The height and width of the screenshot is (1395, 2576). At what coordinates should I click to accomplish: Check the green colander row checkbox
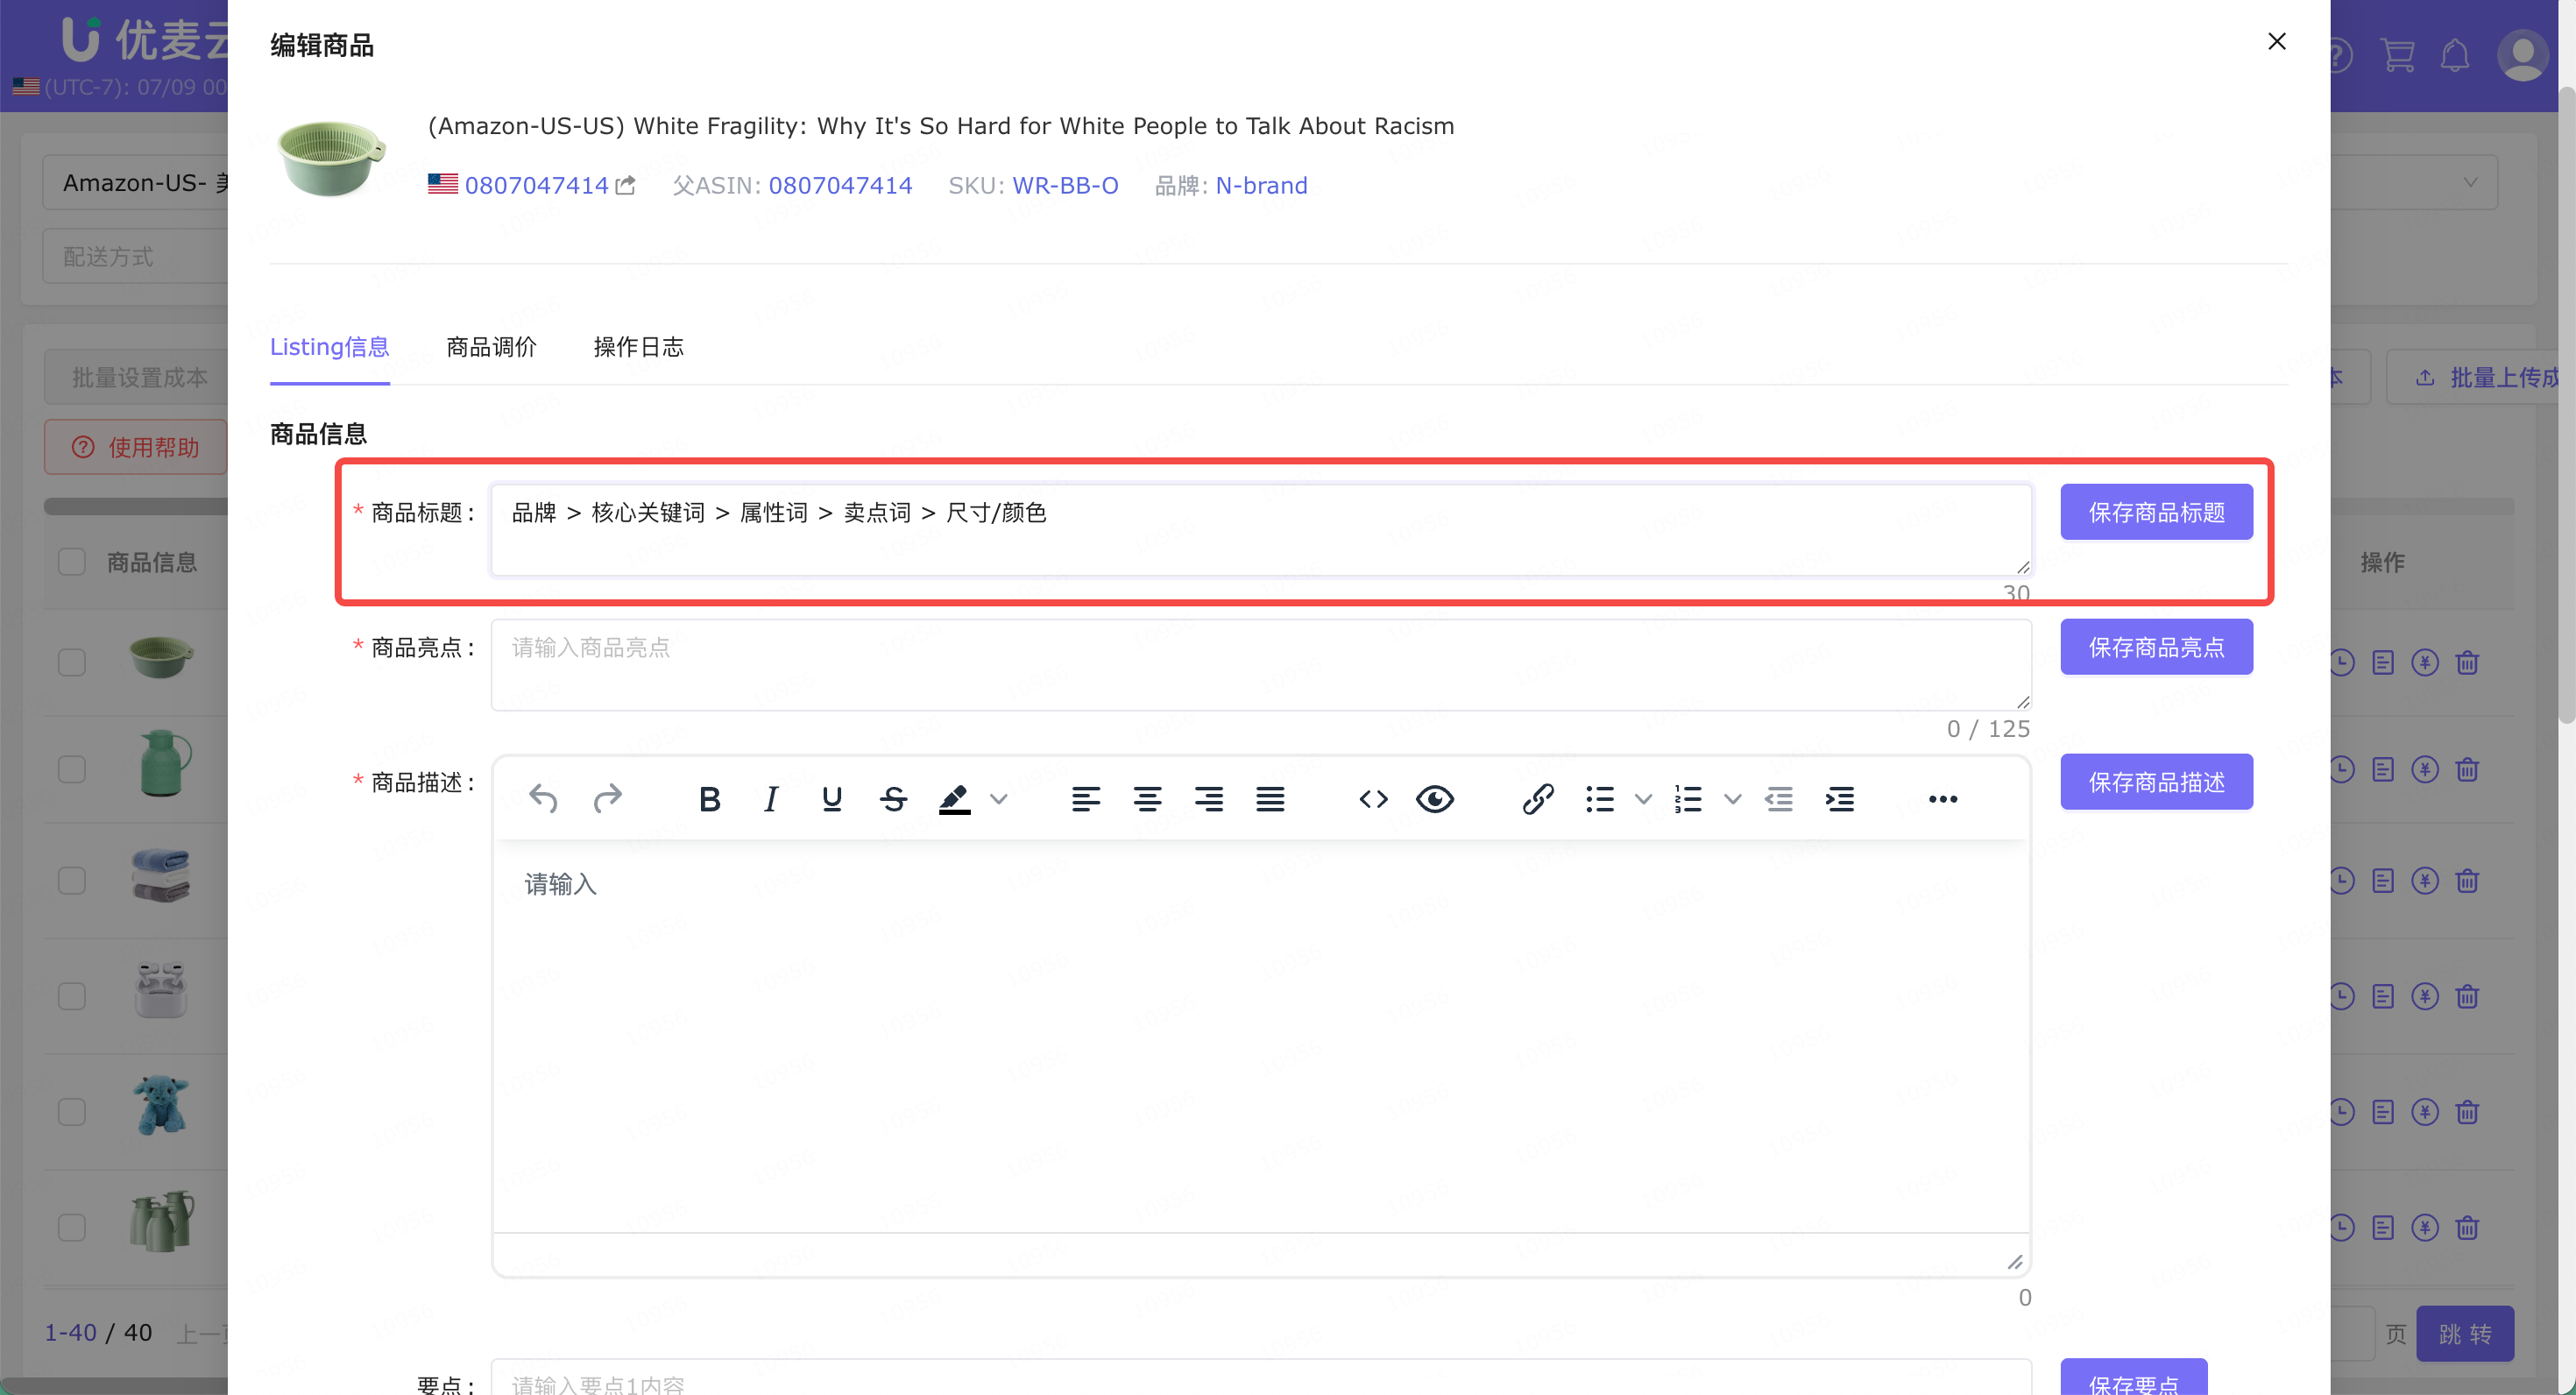(72, 662)
